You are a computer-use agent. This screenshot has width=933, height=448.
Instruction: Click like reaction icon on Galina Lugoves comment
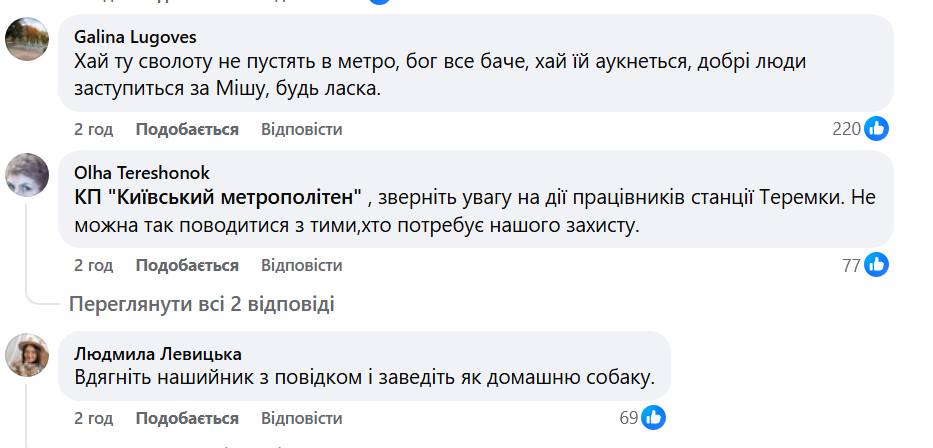click(877, 128)
